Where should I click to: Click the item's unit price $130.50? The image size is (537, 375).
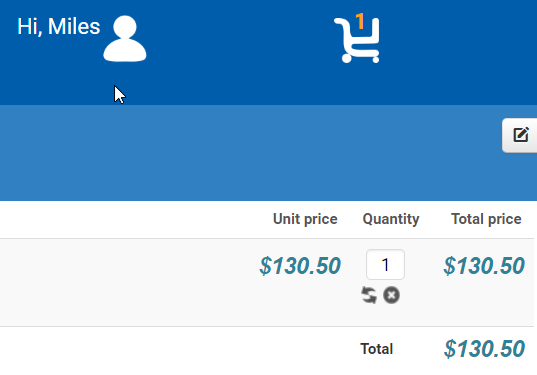[300, 266]
